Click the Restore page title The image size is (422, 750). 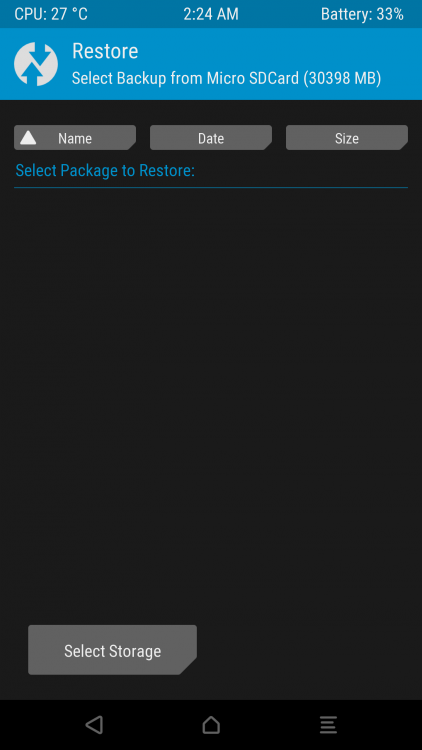[105, 51]
